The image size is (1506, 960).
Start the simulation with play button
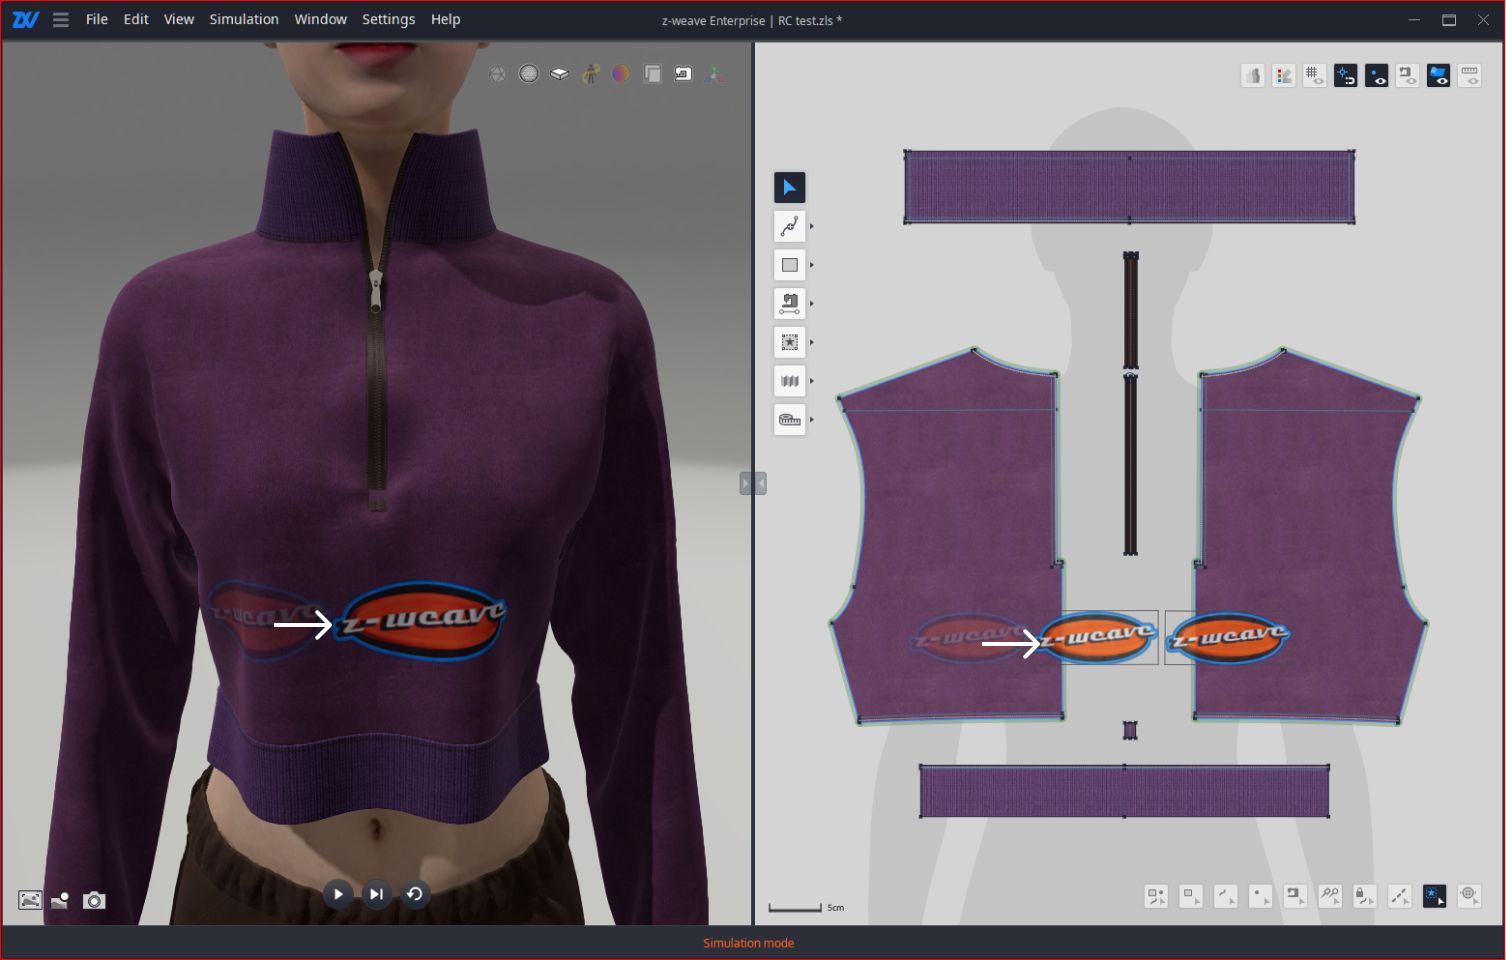(x=338, y=894)
